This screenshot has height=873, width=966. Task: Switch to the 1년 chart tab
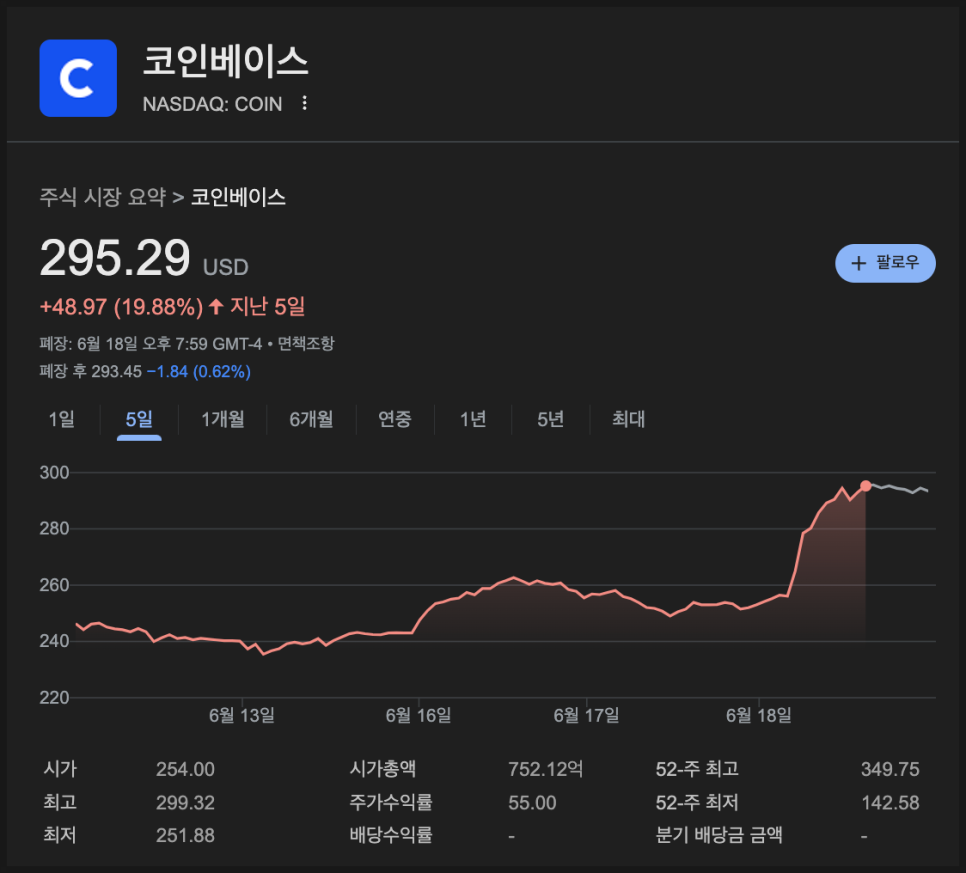(x=473, y=419)
